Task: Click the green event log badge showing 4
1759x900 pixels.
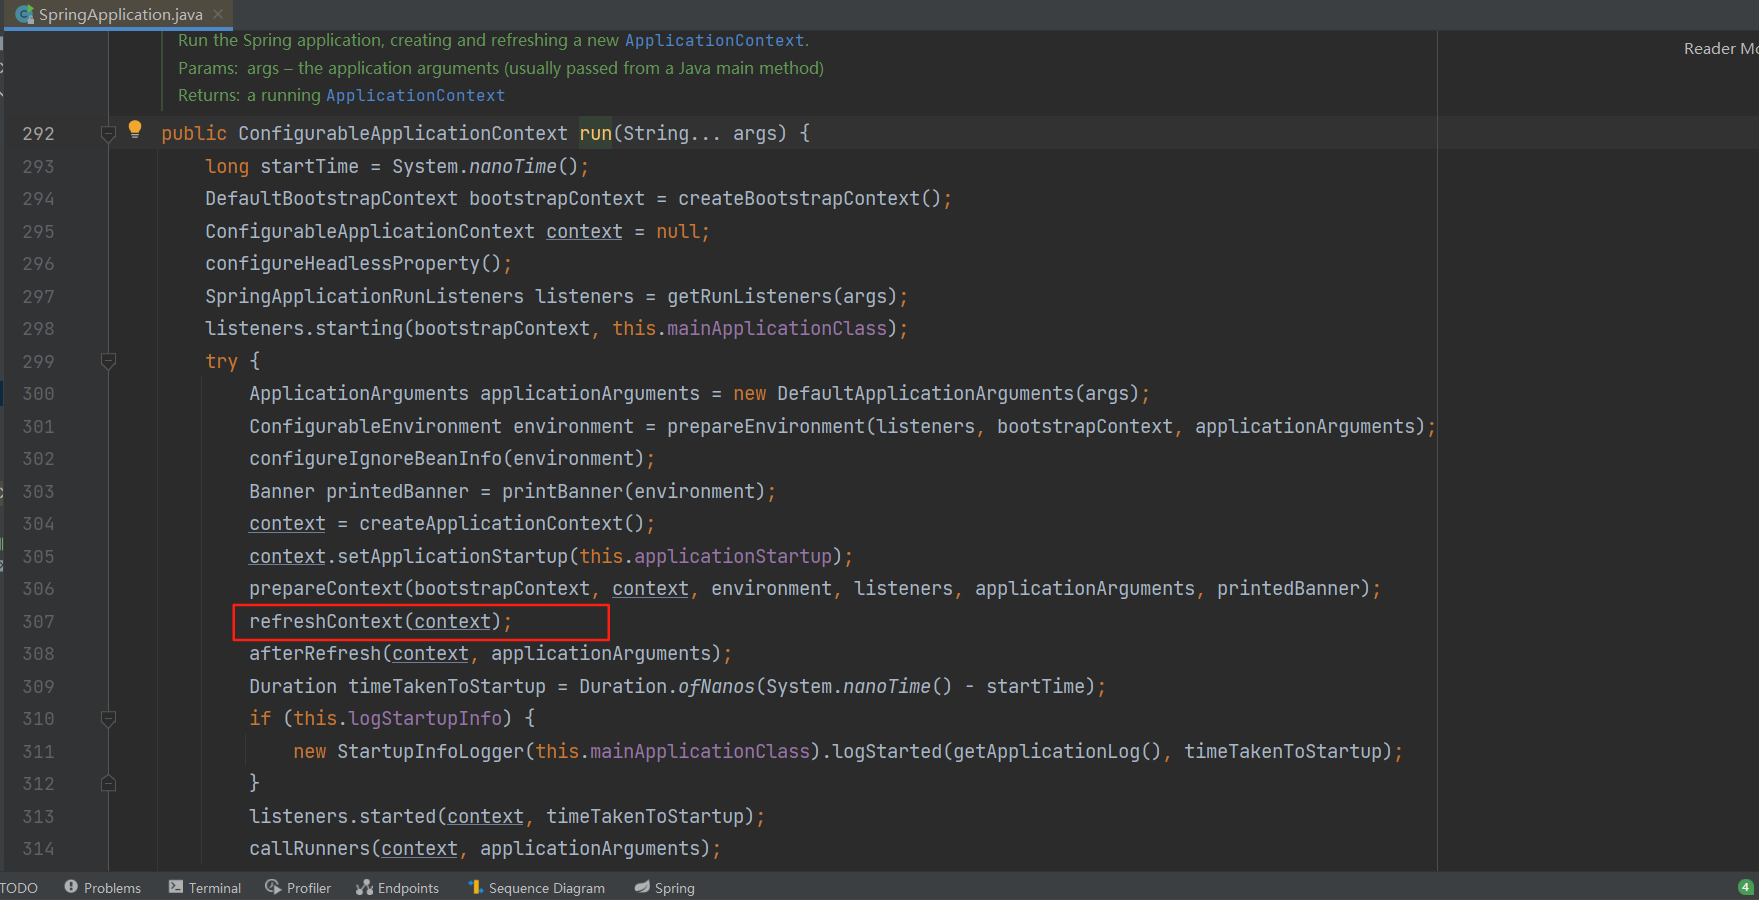Action: coord(1746,887)
